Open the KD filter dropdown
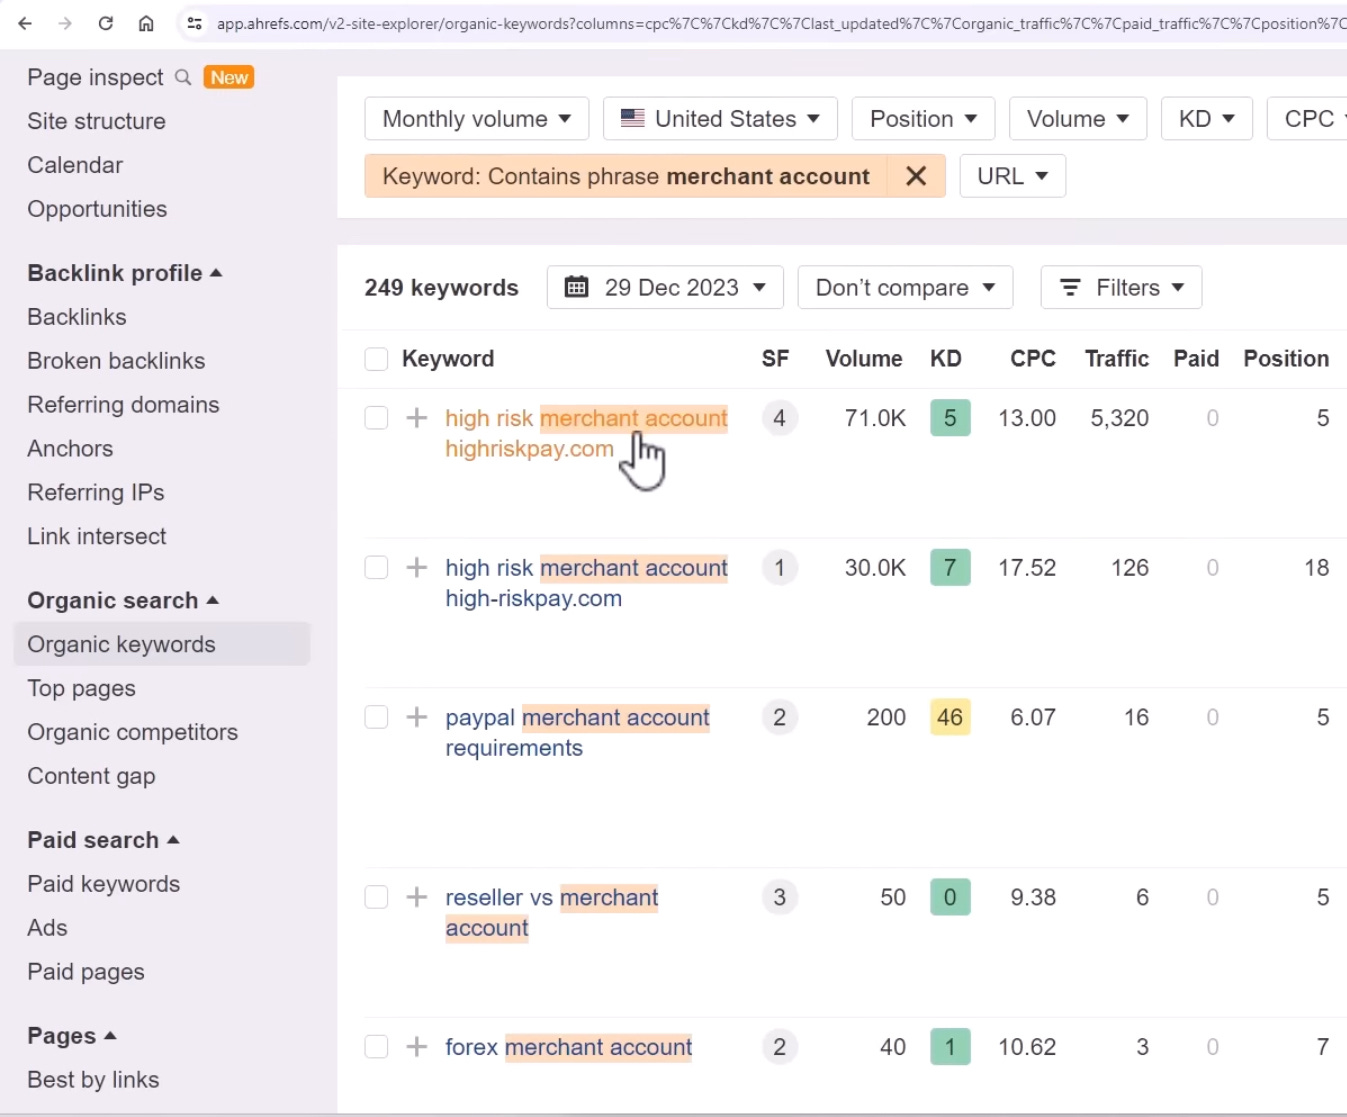Viewport: 1347px width, 1117px height. [1207, 119]
